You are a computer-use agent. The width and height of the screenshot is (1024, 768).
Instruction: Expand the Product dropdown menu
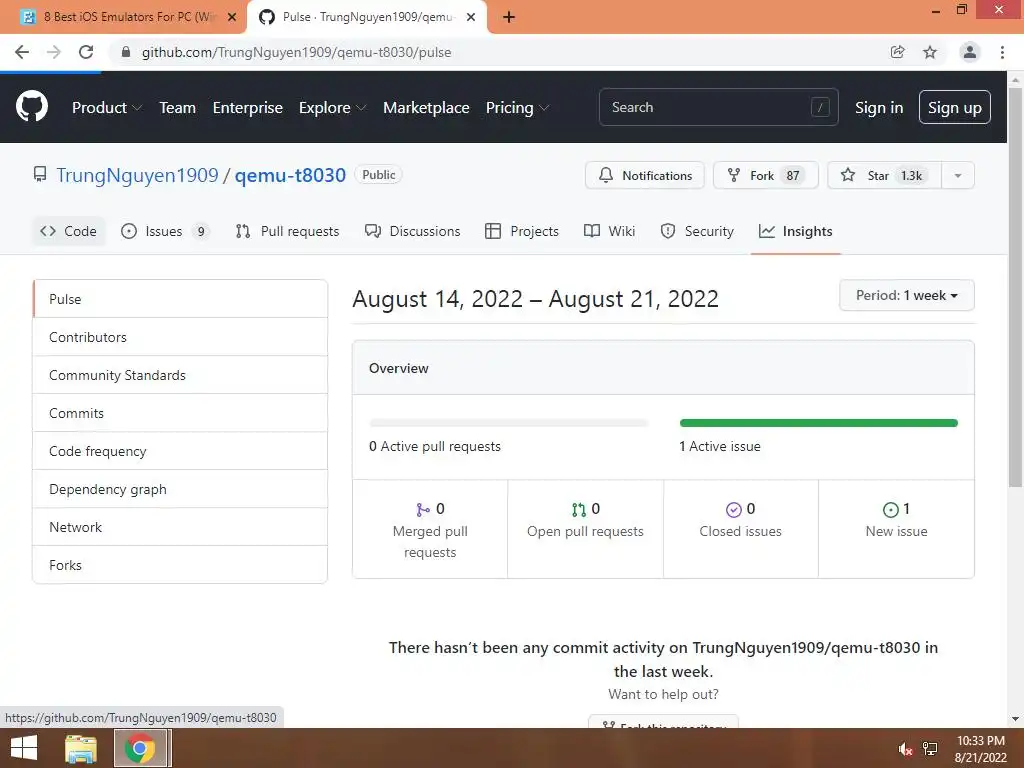pos(106,108)
